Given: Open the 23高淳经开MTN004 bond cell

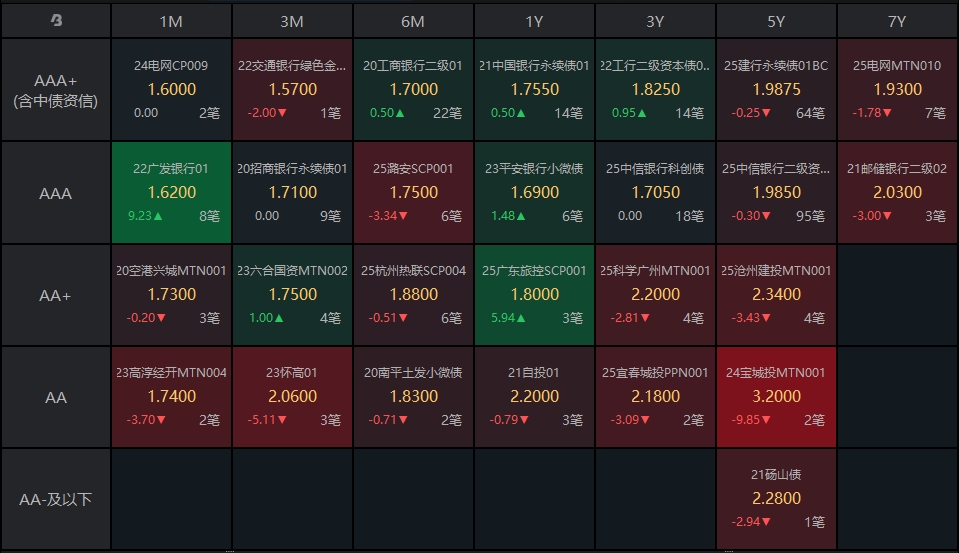Looking at the screenshot, I should [x=171, y=397].
